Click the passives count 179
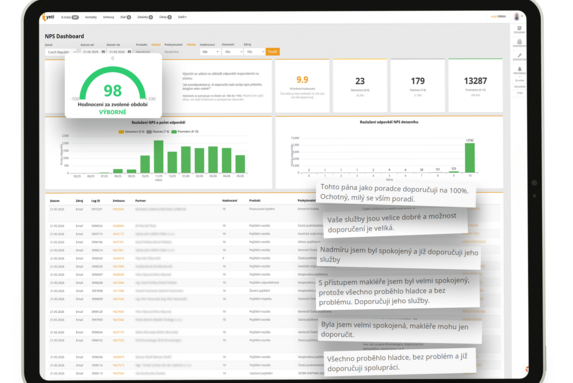Image resolution: width=573 pixels, height=383 pixels. (x=418, y=81)
